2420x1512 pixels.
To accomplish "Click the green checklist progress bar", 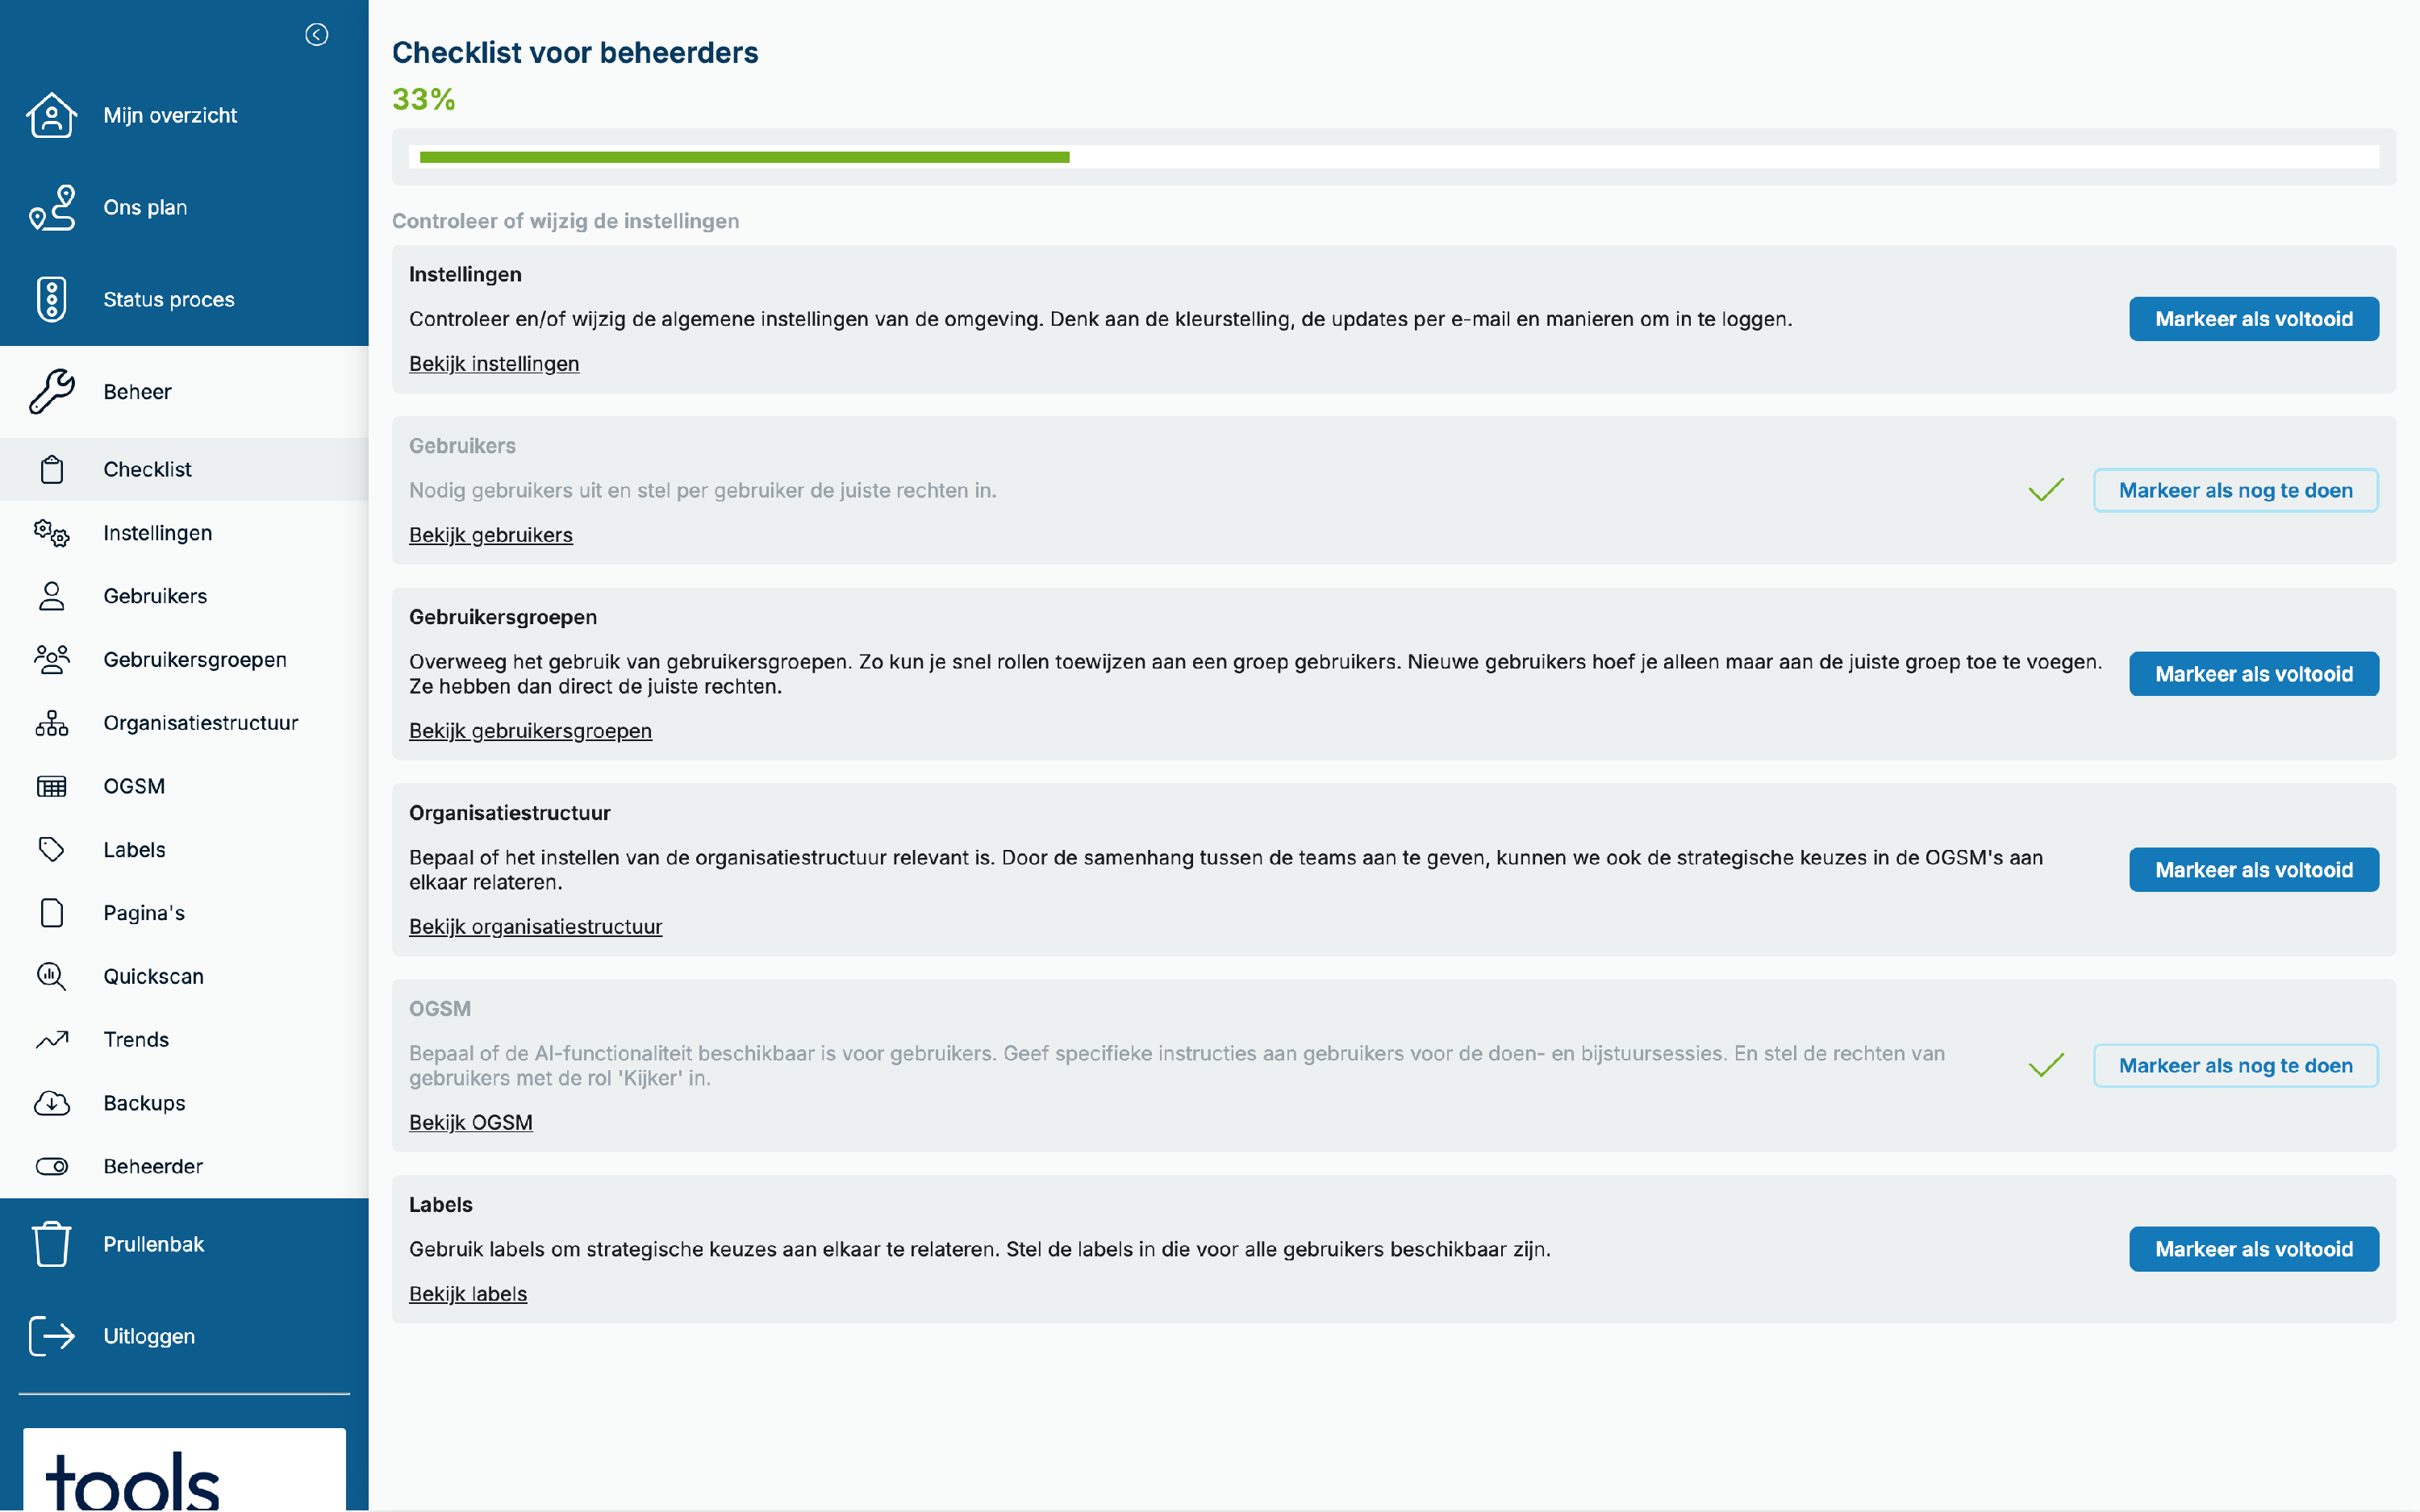I will [744, 157].
